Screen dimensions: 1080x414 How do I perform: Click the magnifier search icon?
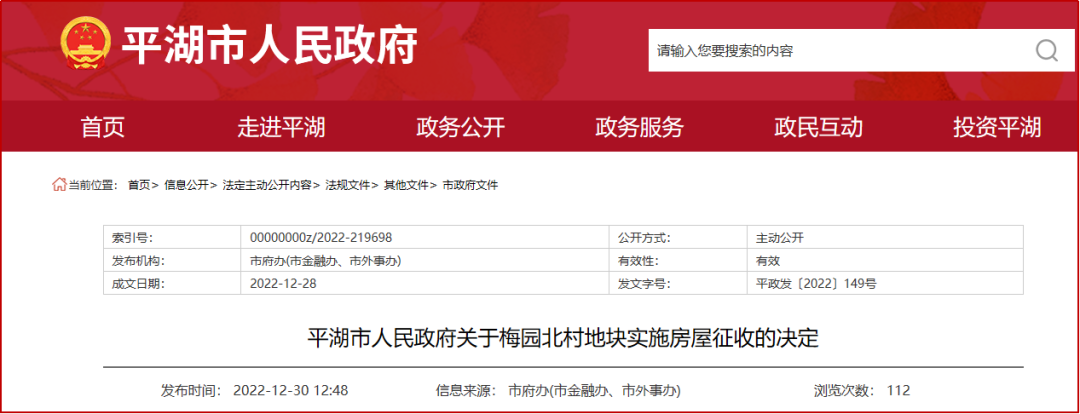1046,50
